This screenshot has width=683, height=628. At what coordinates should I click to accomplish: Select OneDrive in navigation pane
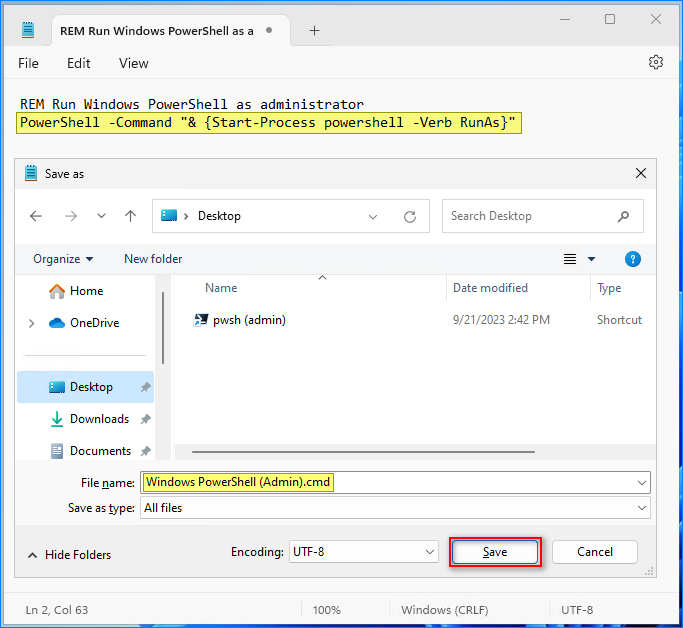click(x=84, y=323)
